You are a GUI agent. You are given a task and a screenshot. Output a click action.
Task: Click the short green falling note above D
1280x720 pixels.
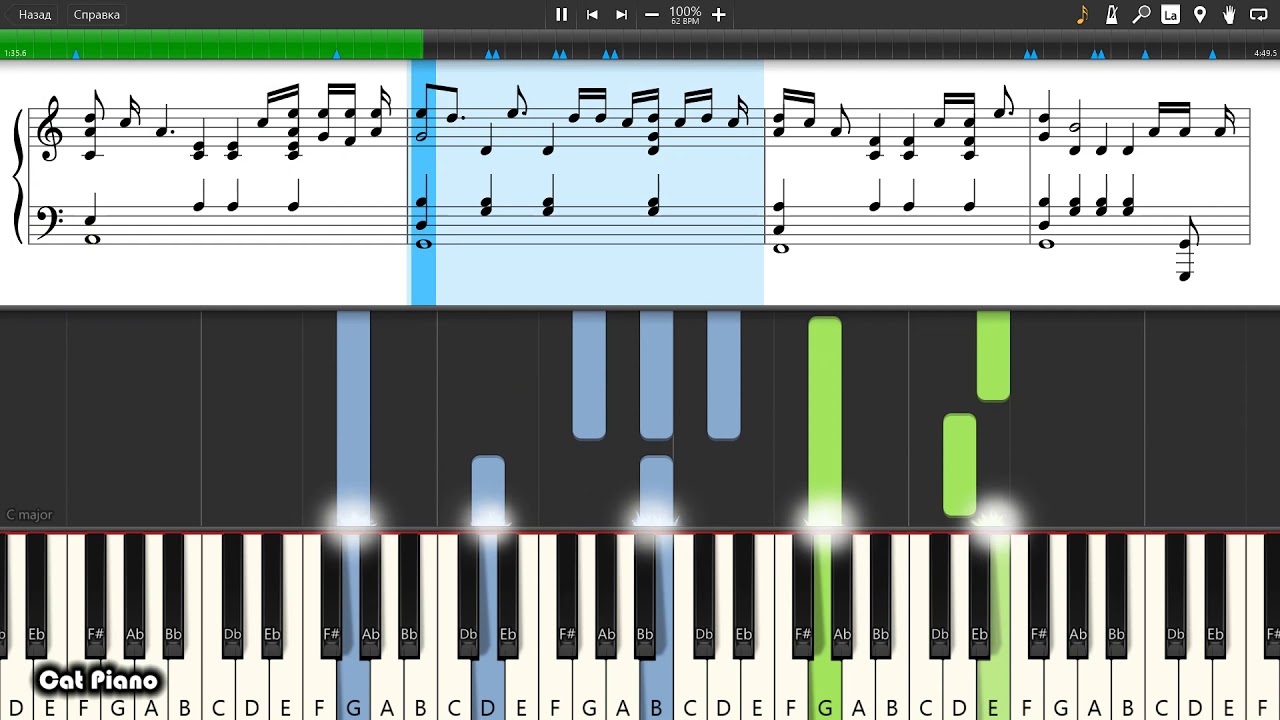tap(959, 465)
